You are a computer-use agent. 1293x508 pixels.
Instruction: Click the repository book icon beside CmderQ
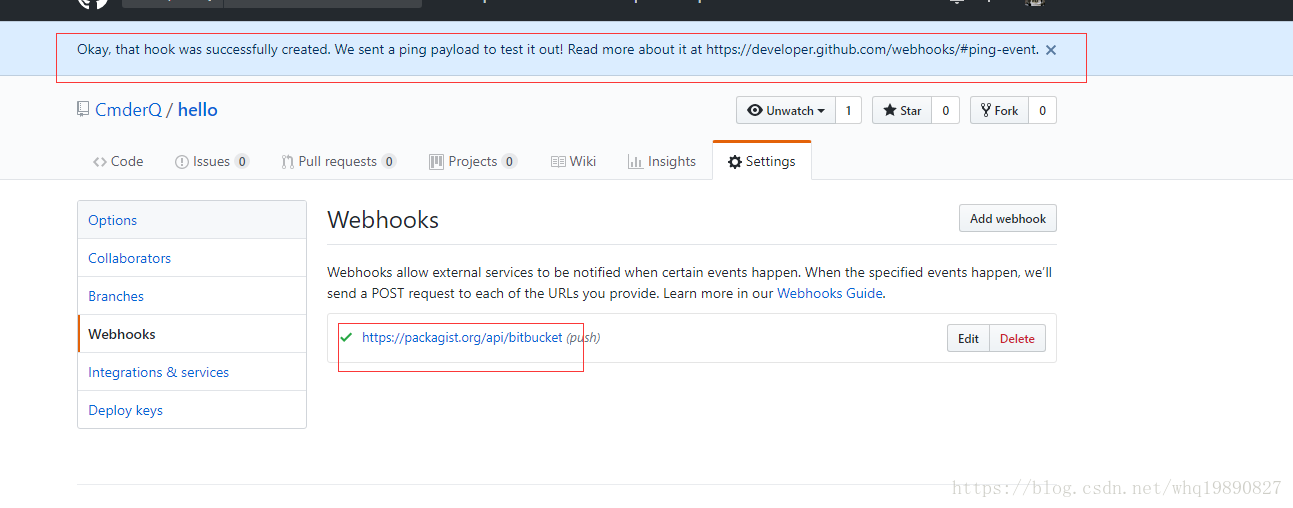tap(83, 109)
